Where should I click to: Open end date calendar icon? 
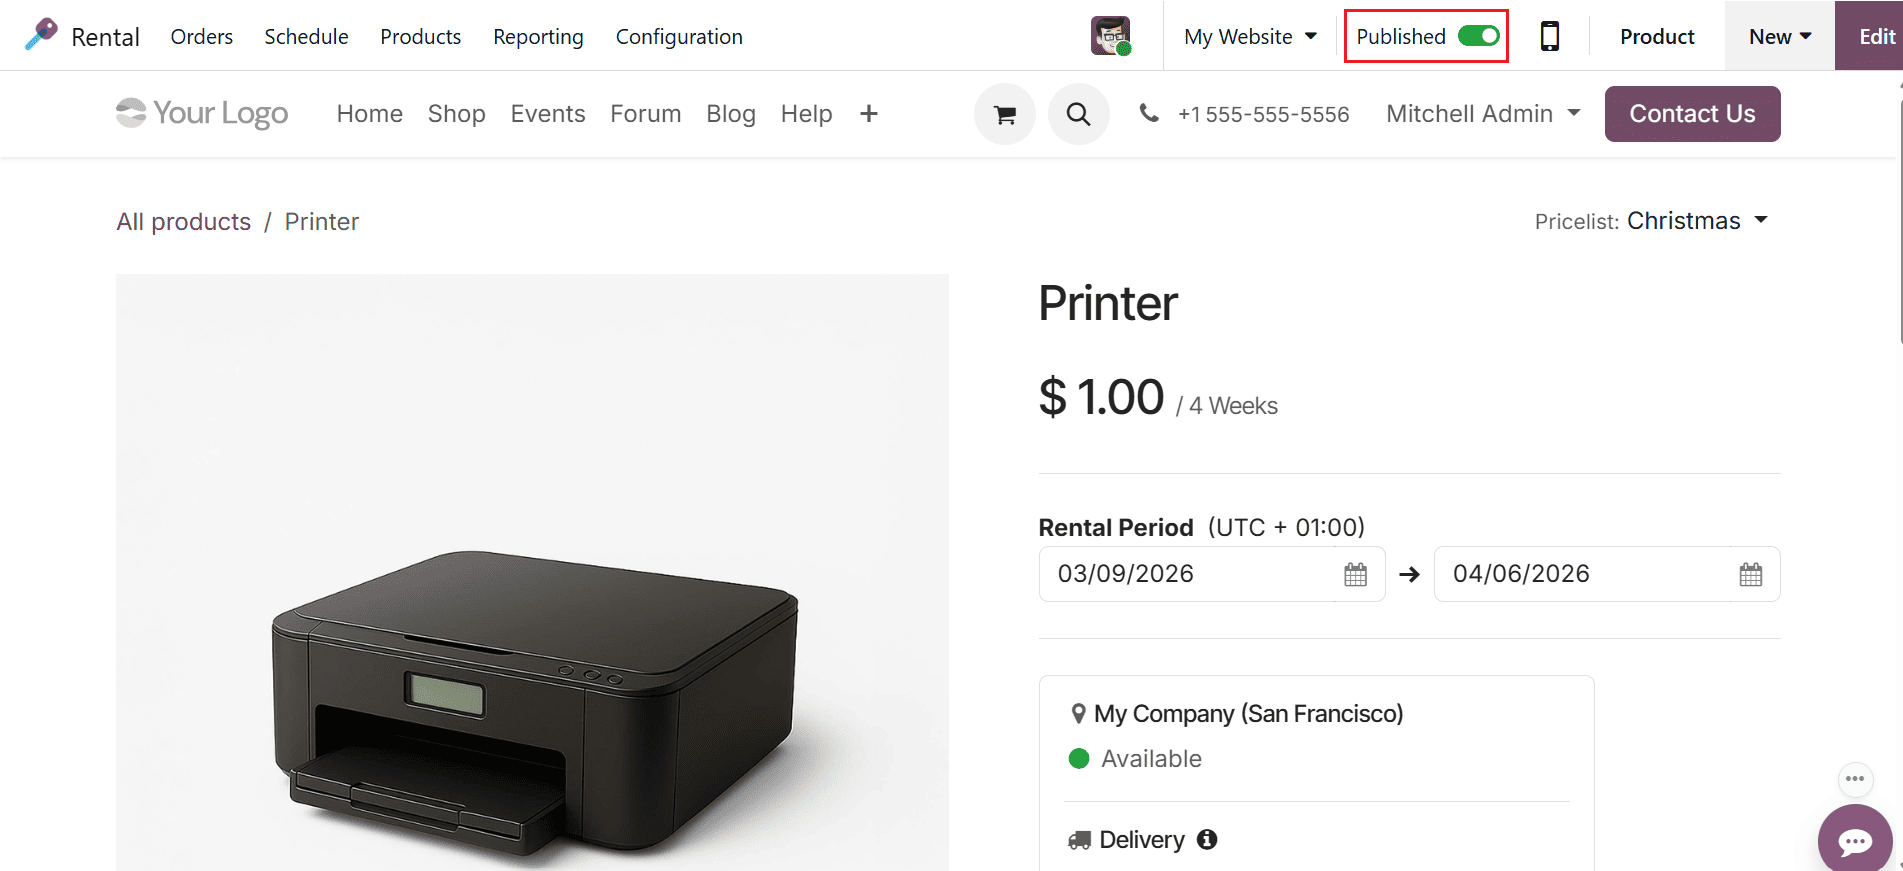[1750, 575]
